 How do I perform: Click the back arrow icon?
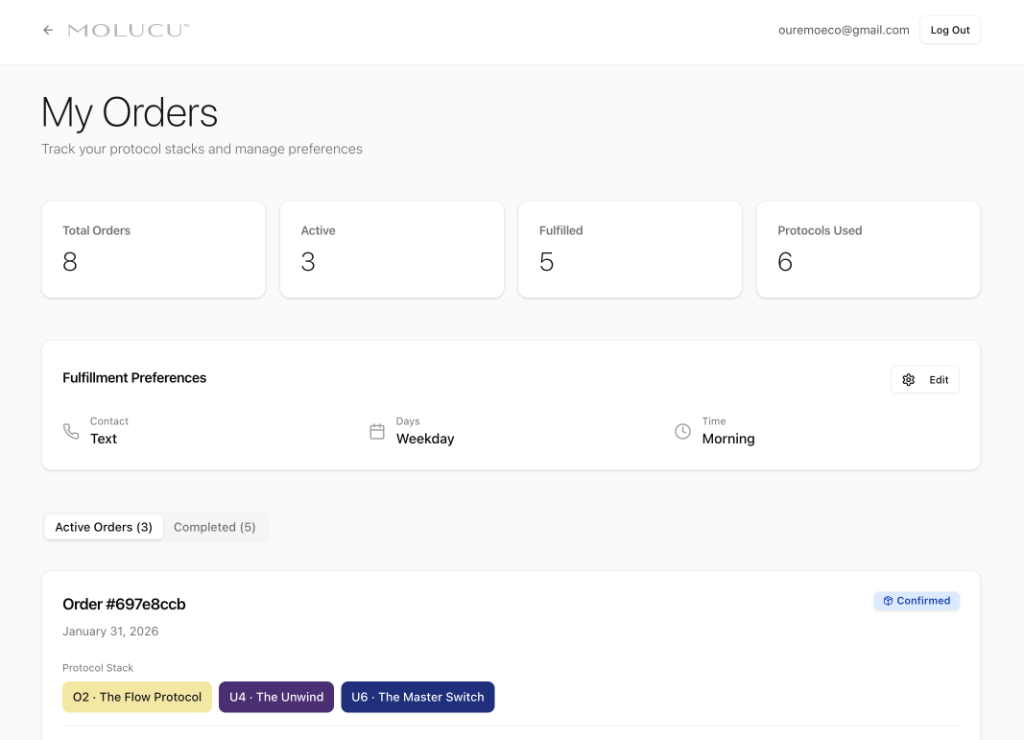[x=48, y=30]
